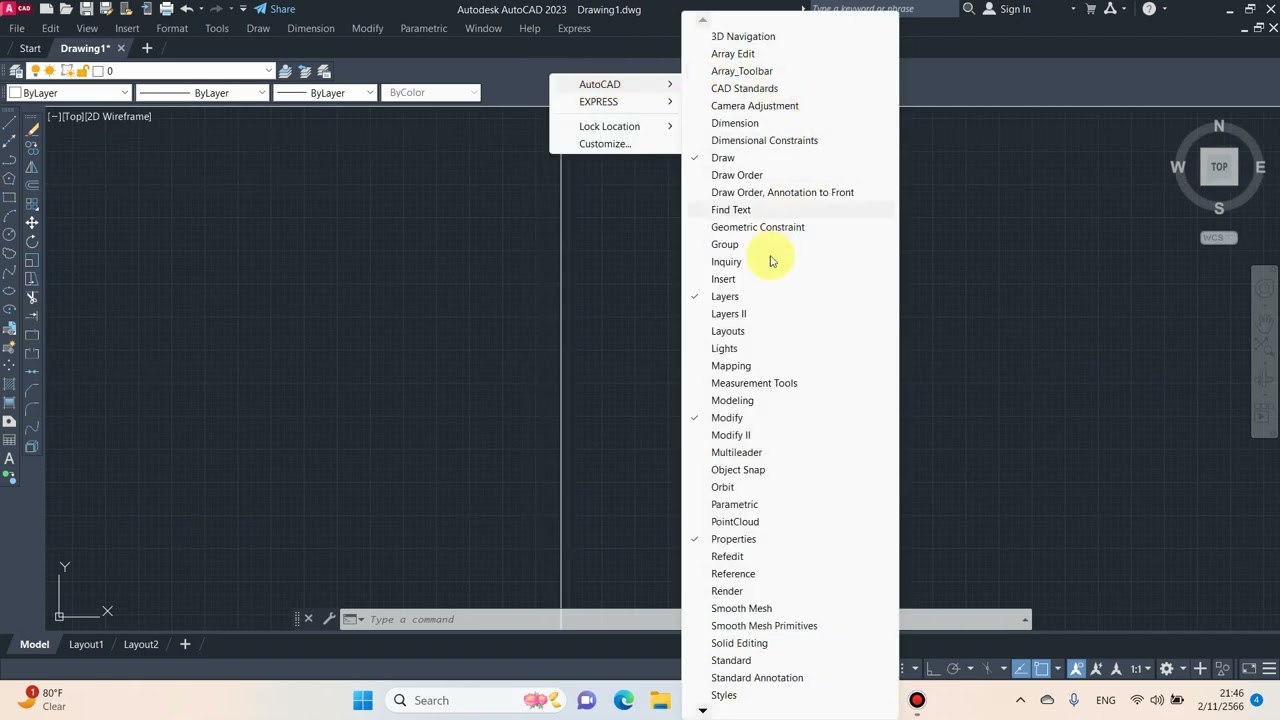Select the Mirror modify tool
The image size is (1280, 720).
[x=32, y=167]
